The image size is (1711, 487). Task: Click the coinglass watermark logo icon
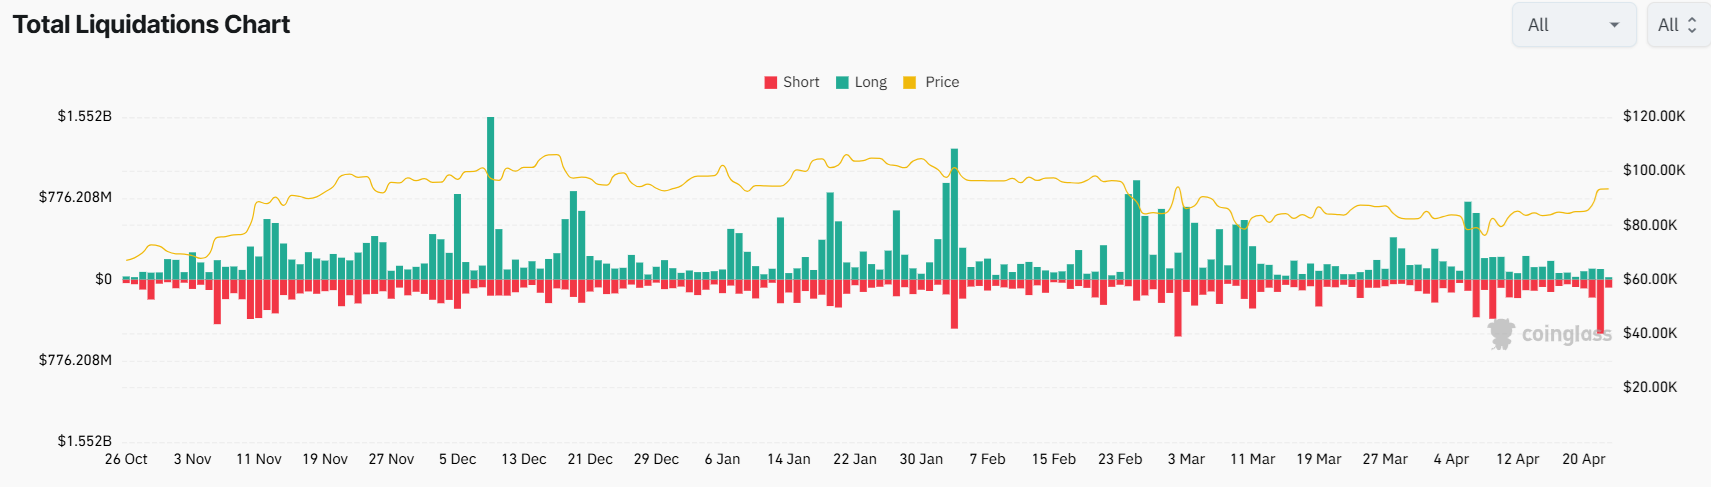click(x=1501, y=334)
